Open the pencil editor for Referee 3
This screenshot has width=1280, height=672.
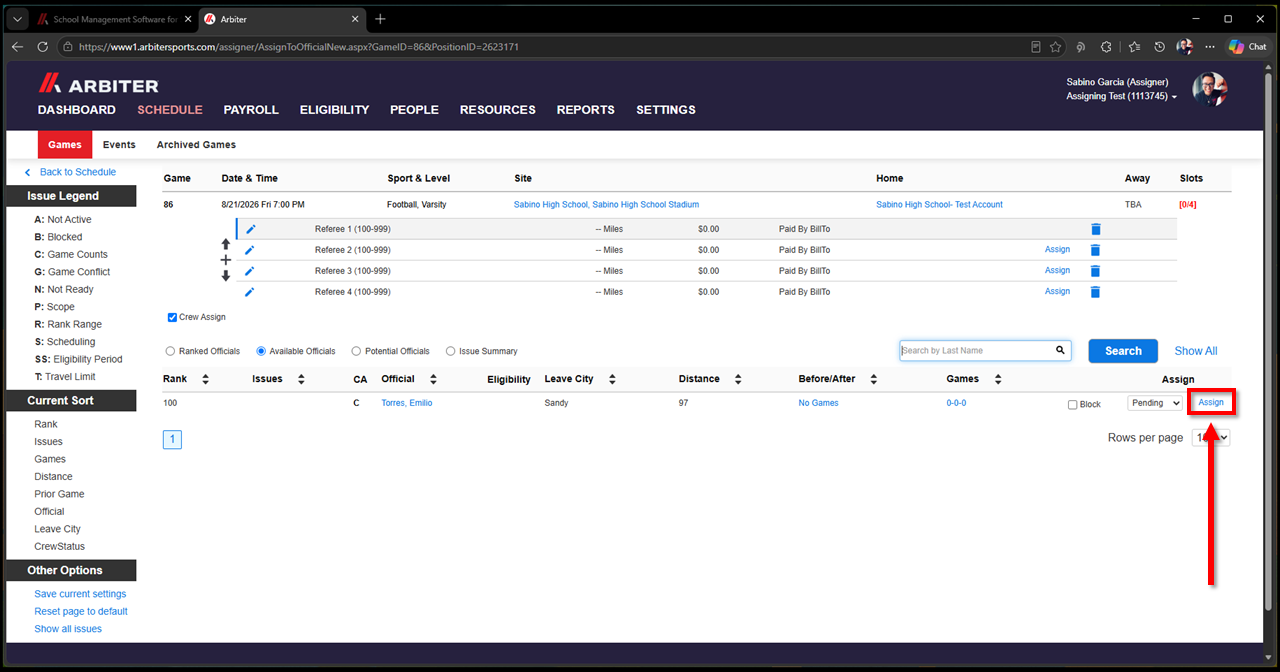[250, 271]
